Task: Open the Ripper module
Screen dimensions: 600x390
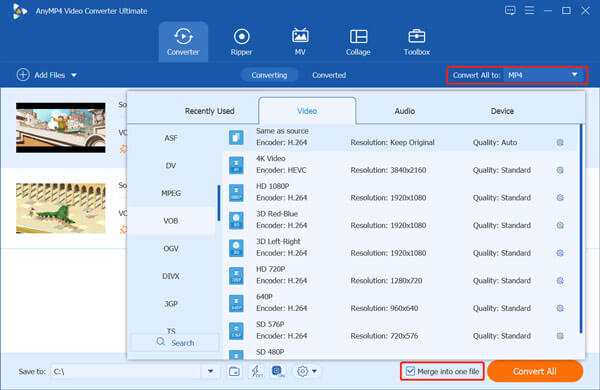Action: pyautogui.click(x=241, y=42)
